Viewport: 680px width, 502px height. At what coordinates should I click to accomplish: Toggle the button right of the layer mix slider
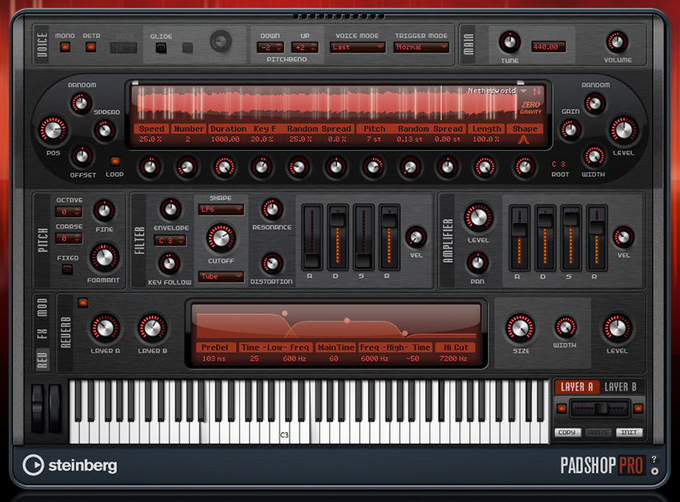coord(638,408)
